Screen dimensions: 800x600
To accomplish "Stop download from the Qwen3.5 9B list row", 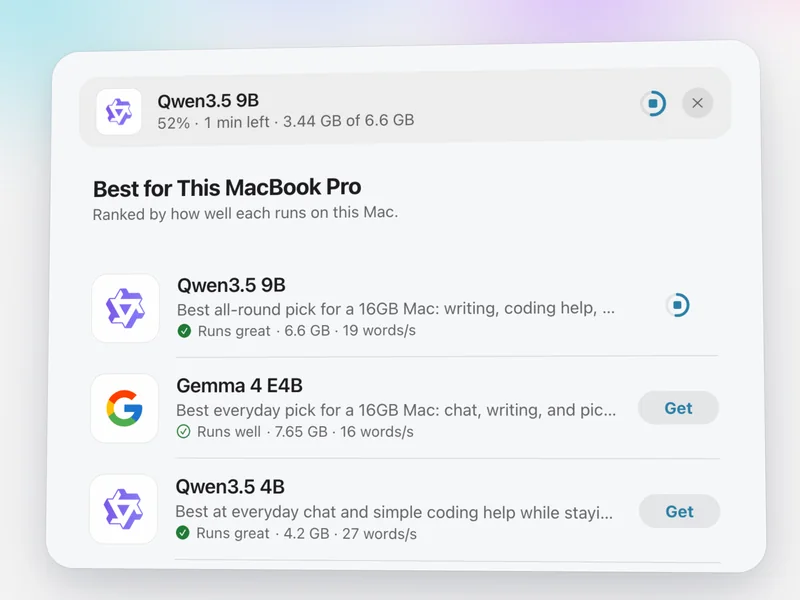I will click(678, 305).
